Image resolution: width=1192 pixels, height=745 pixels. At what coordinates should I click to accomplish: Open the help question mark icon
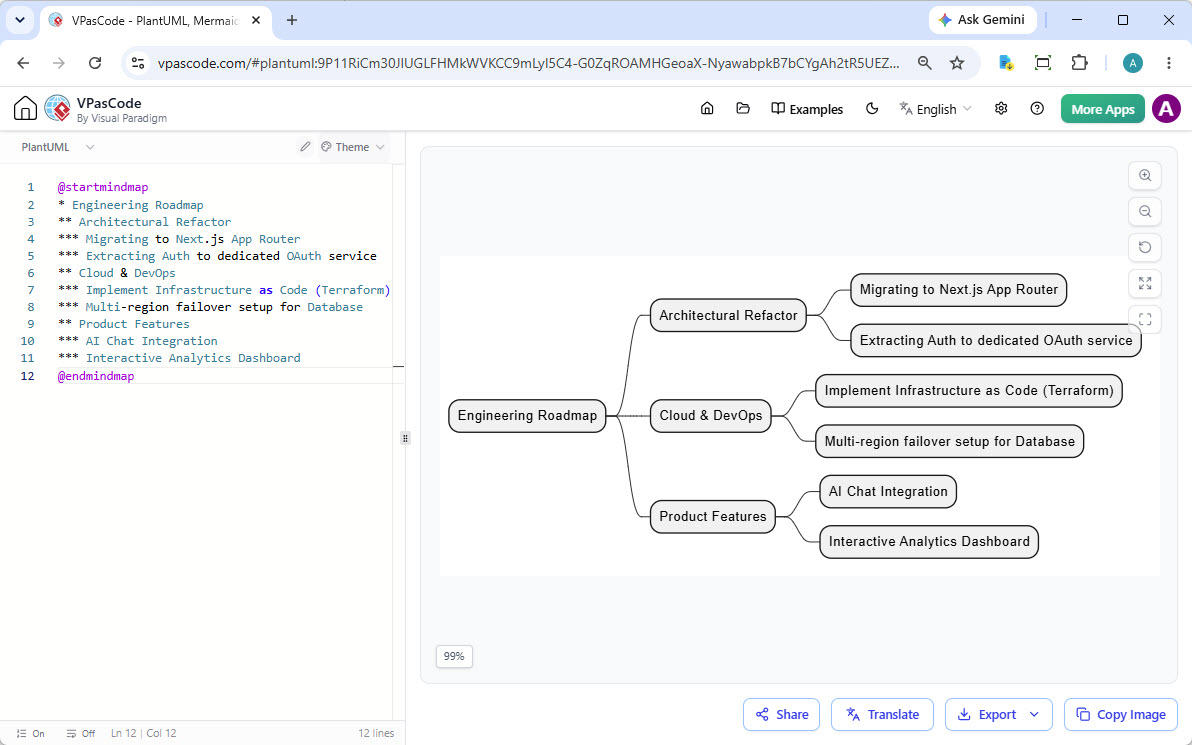[x=1037, y=109]
